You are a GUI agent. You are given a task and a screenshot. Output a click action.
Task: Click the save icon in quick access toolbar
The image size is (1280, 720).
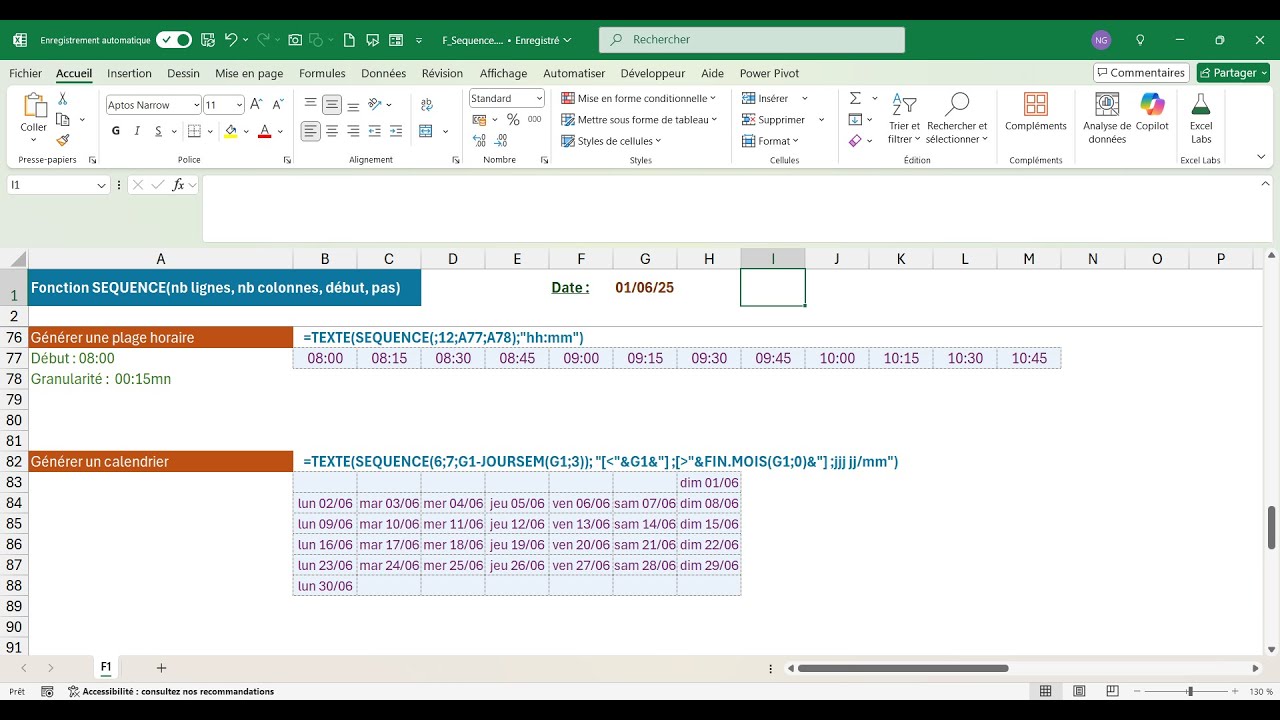click(x=208, y=40)
